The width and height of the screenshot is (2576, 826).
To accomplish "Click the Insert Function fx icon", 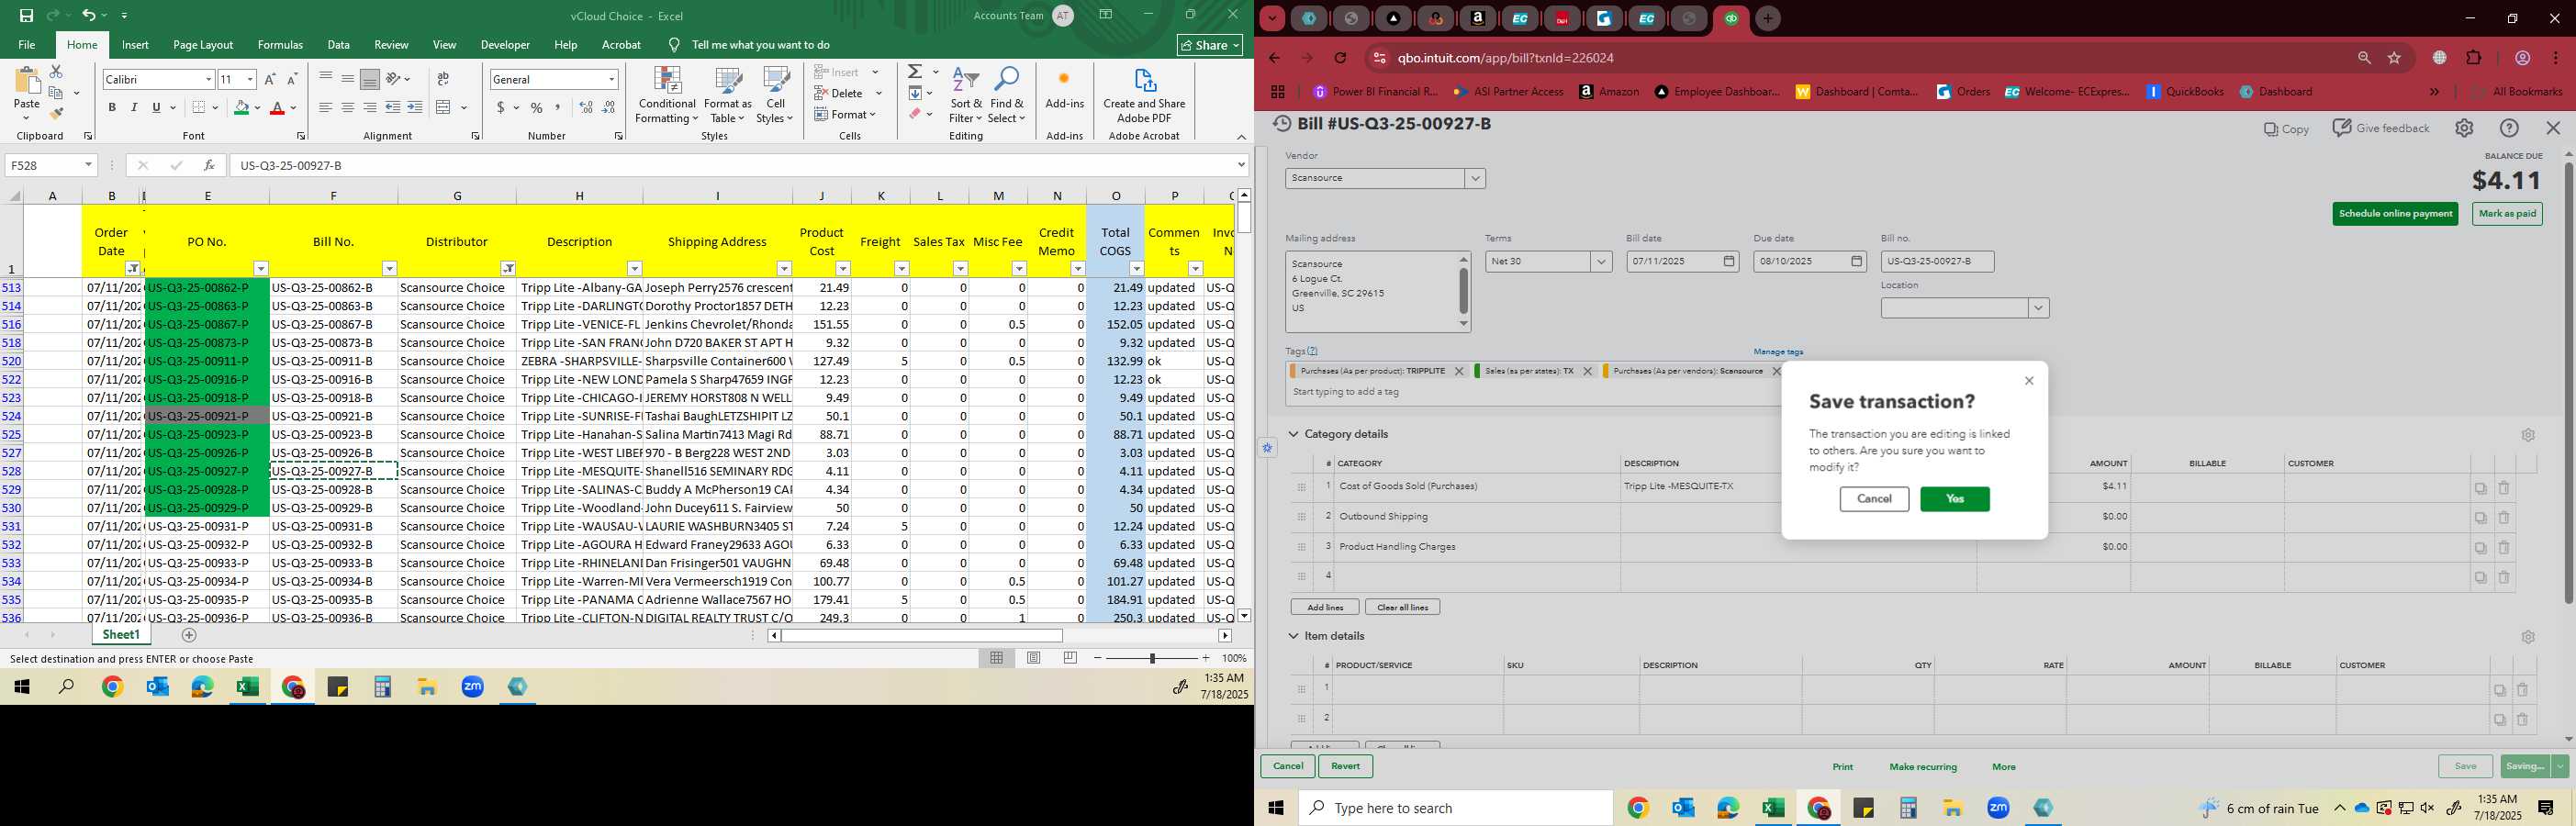I will 208,165.
